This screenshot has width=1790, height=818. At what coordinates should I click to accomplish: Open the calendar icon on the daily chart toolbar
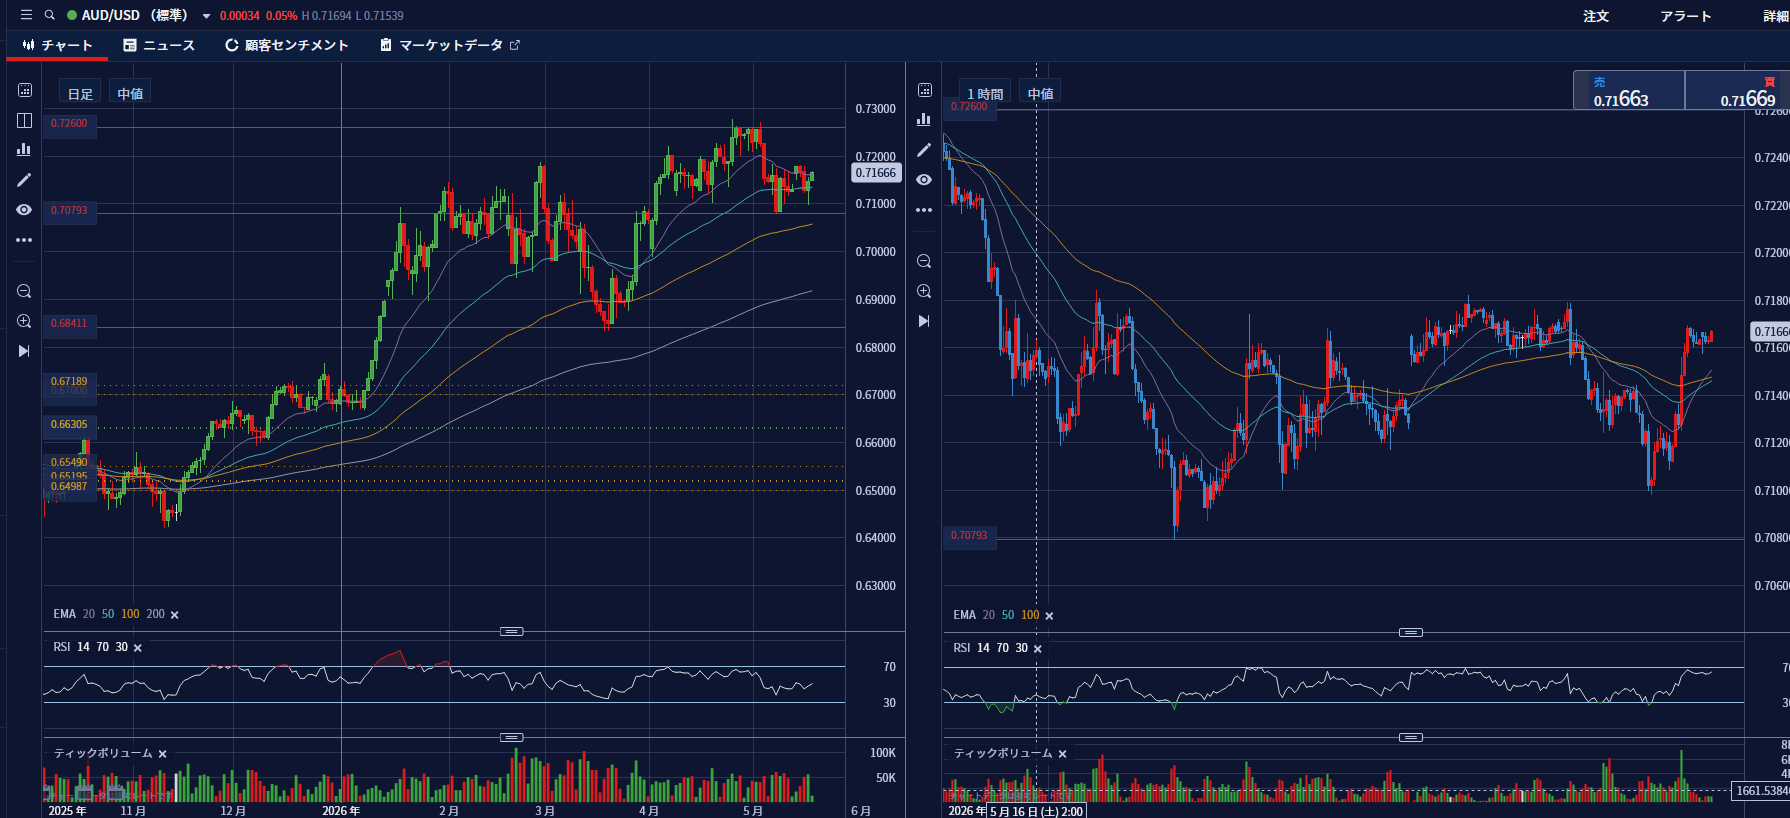pyautogui.click(x=25, y=90)
